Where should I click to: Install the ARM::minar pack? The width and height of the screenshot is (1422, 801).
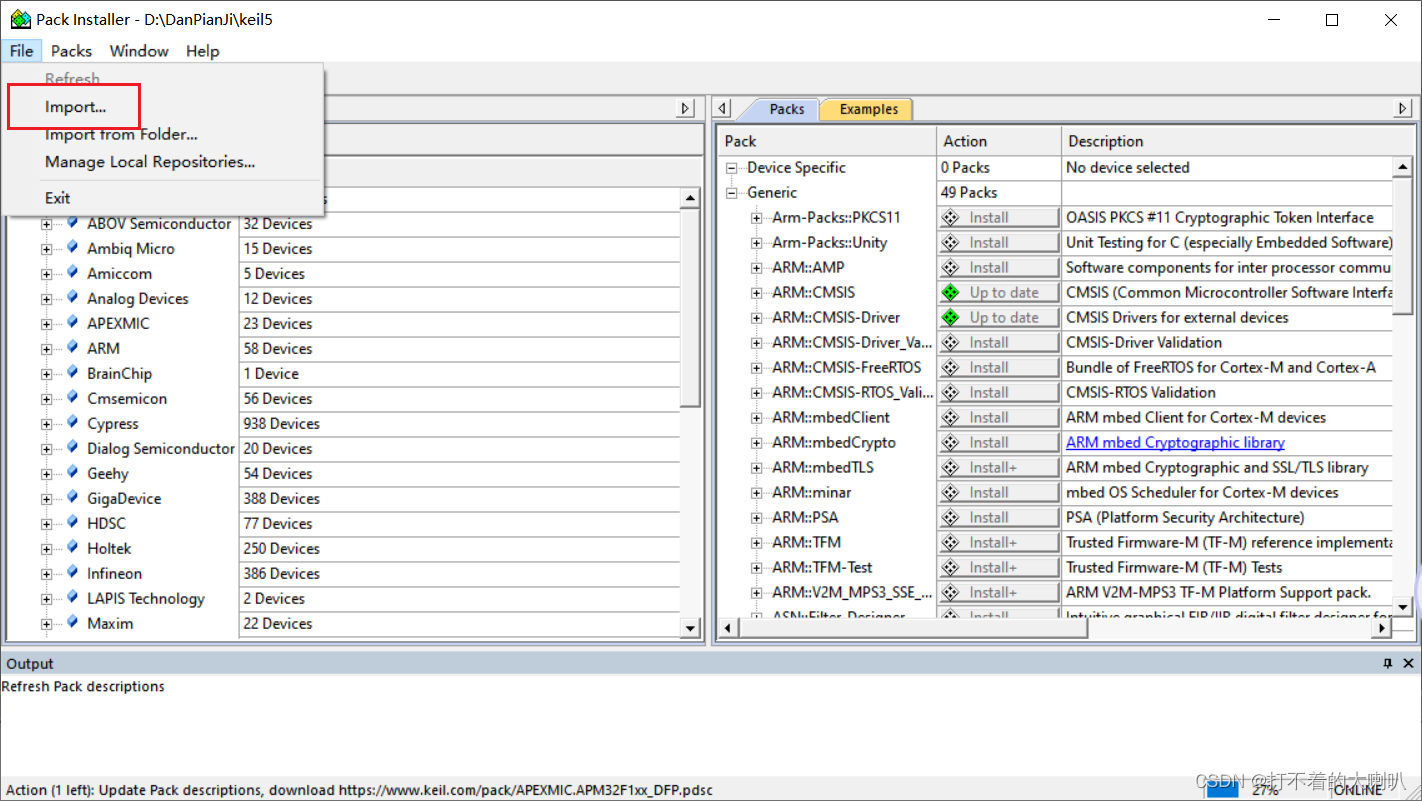click(x=998, y=492)
